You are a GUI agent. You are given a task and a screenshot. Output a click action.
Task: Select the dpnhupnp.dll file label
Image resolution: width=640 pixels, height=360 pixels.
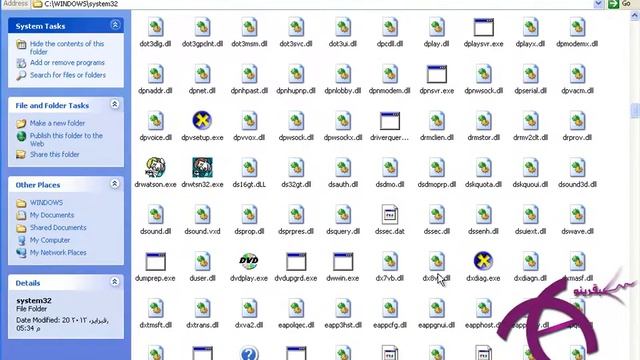[x=296, y=91]
